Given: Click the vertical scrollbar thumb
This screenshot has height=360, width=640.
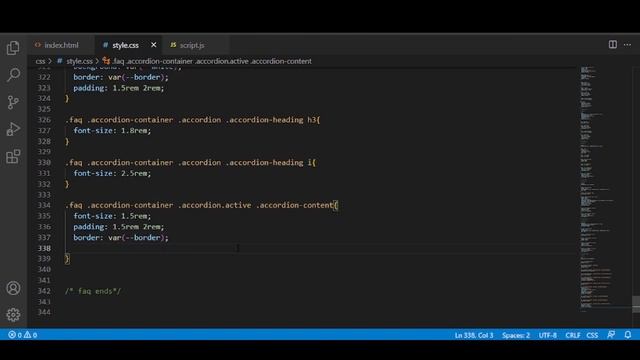Looking at the screenshot, I should [636, 304].
